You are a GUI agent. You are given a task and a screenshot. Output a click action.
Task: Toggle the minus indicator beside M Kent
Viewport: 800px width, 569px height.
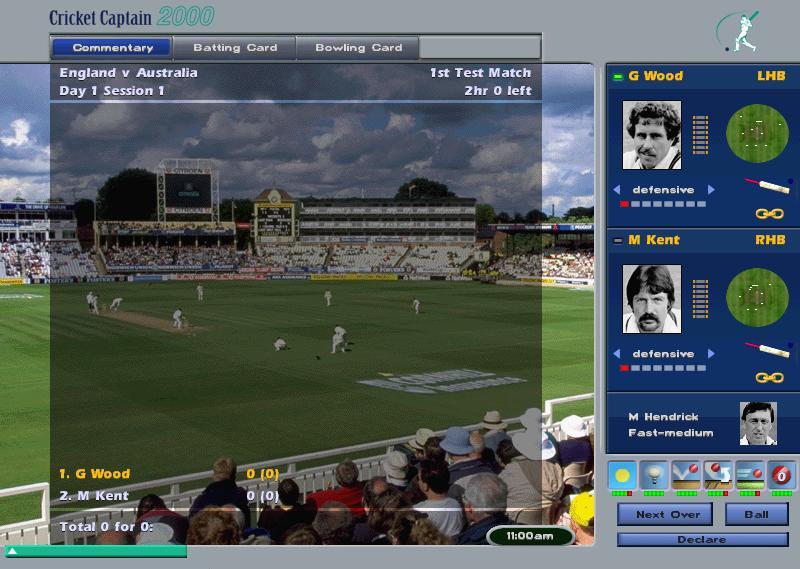pos(618,241)
